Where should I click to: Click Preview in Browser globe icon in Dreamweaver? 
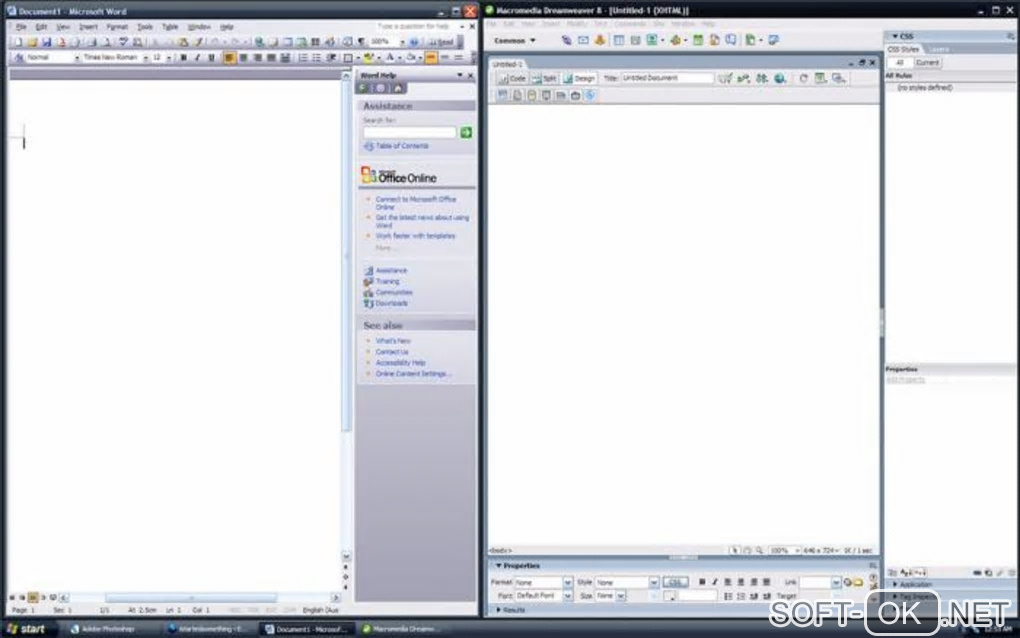779,79
